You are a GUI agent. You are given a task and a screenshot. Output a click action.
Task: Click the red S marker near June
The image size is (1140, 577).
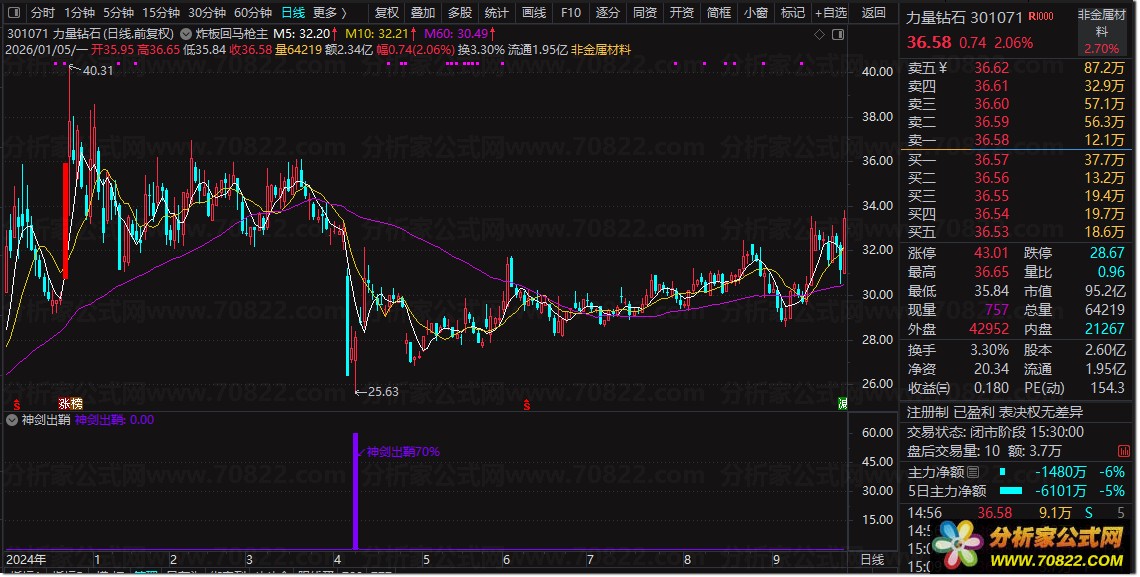pos(526,404)
